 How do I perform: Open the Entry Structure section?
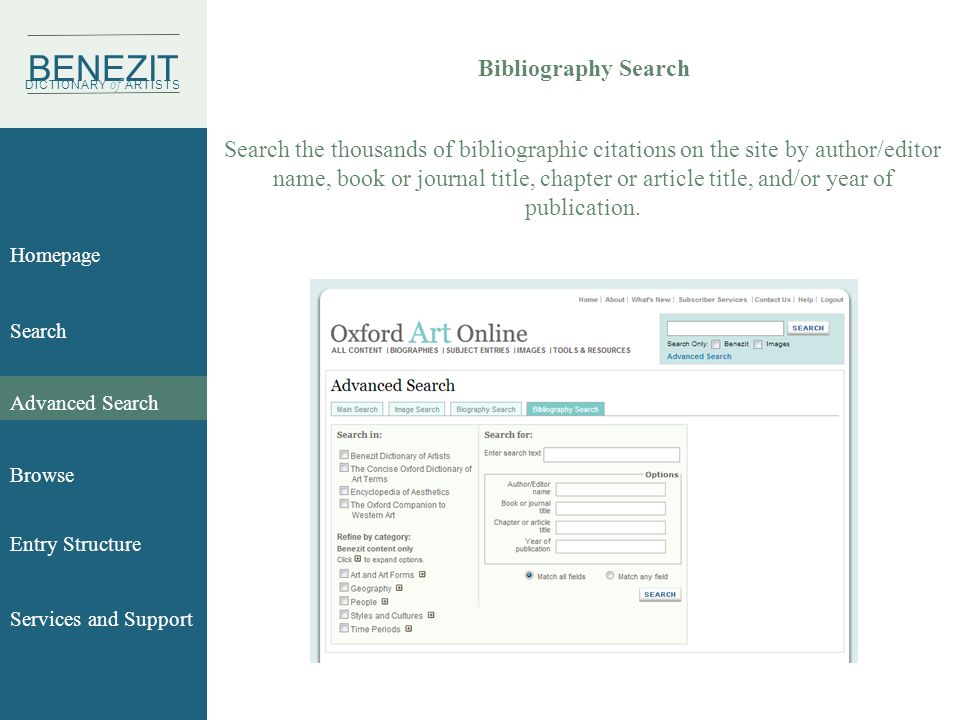click(75, 544)
